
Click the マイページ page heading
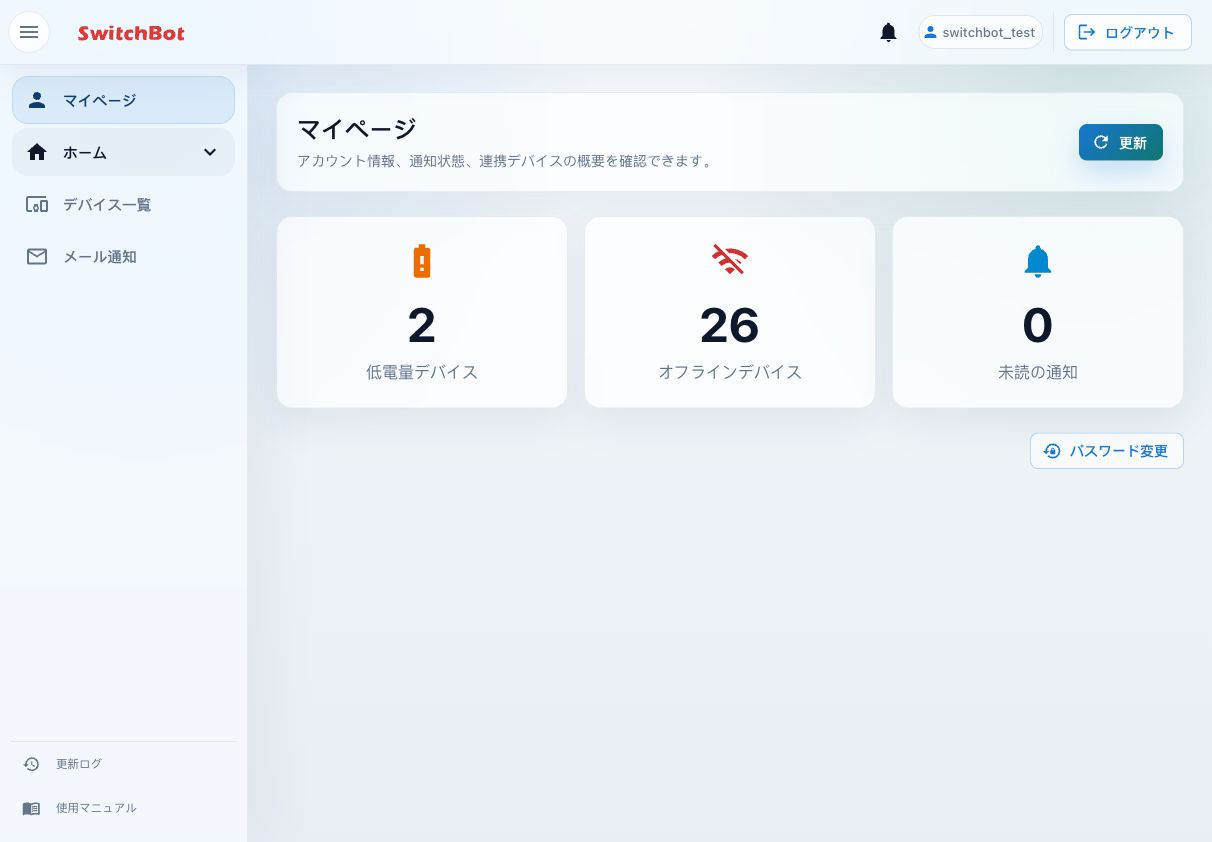pyautogui.click(x=357, y=128)
